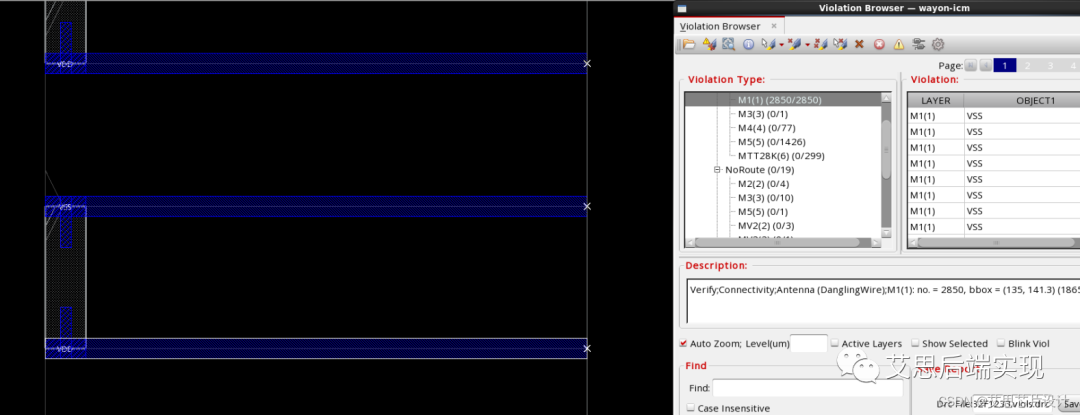The height and width of the screenshot is (415, 1080).
Task: Click the red circle stop icon
Action: click(879, 45)
